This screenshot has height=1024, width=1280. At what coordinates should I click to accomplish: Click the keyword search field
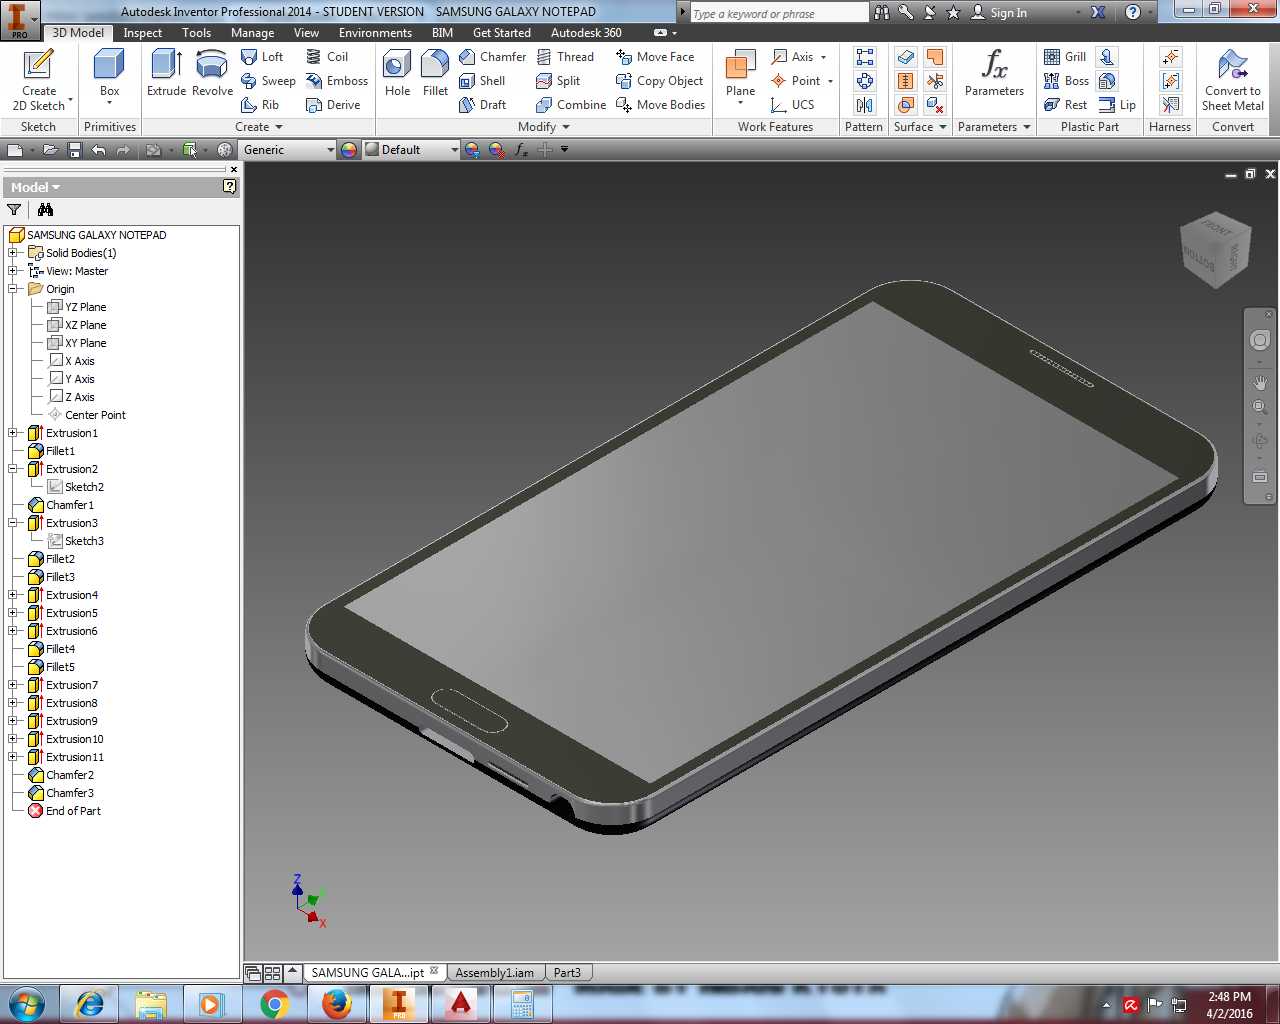778,13
